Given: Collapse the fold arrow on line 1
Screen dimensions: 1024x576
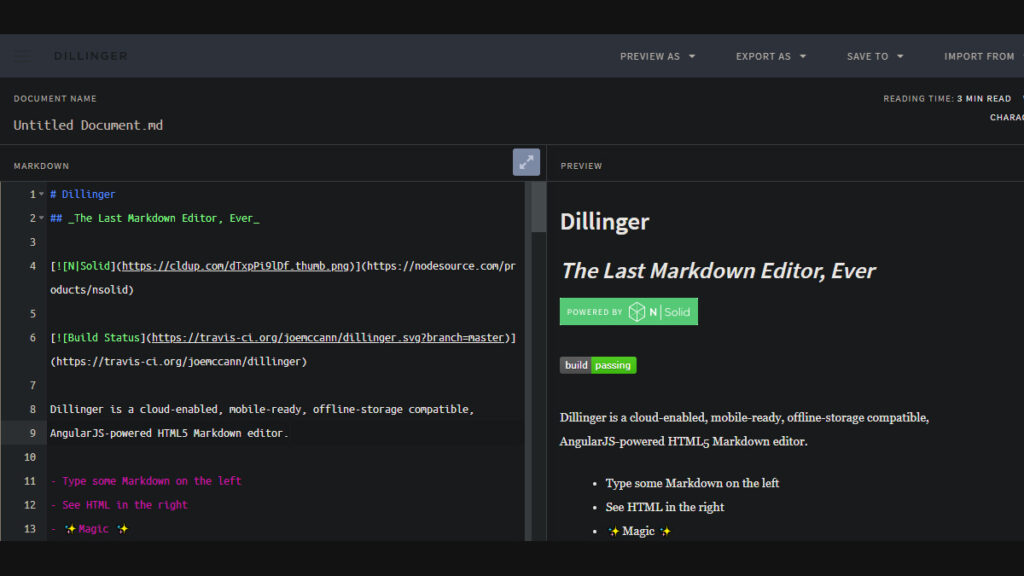Looking at the screenshot, I should (41, 194).
